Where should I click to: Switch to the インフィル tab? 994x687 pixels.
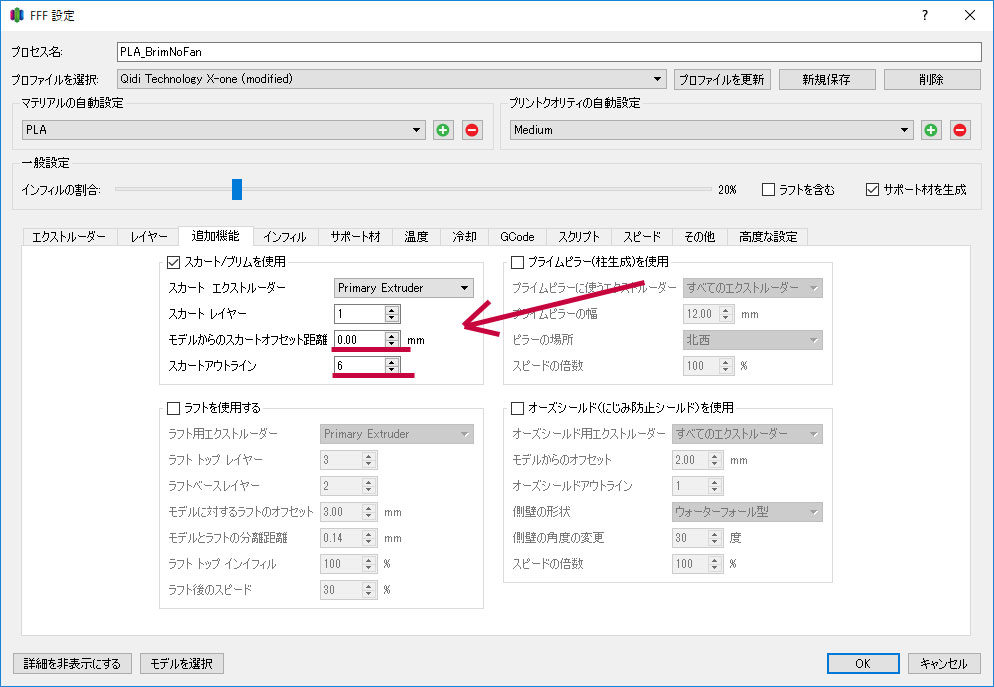tap(285, 237)
